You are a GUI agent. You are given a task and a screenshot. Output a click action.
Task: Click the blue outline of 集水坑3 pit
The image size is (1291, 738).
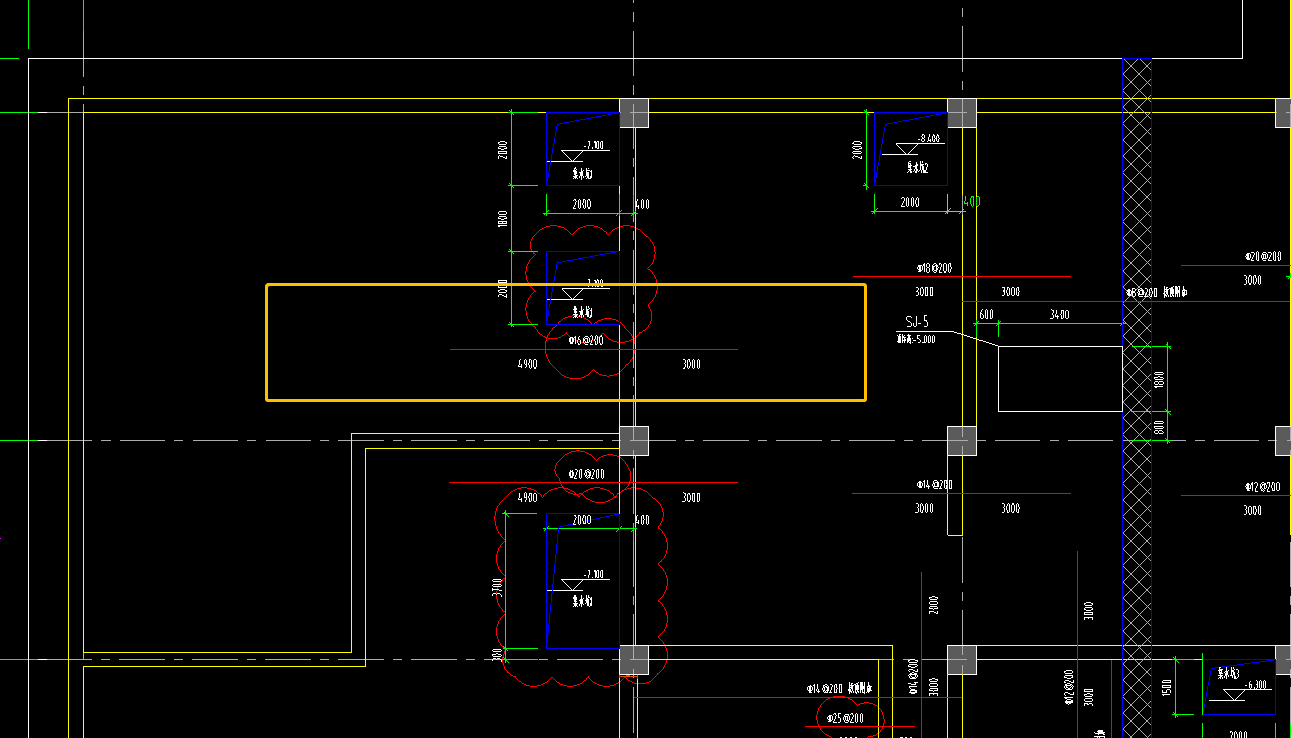tap(1240, 689)
